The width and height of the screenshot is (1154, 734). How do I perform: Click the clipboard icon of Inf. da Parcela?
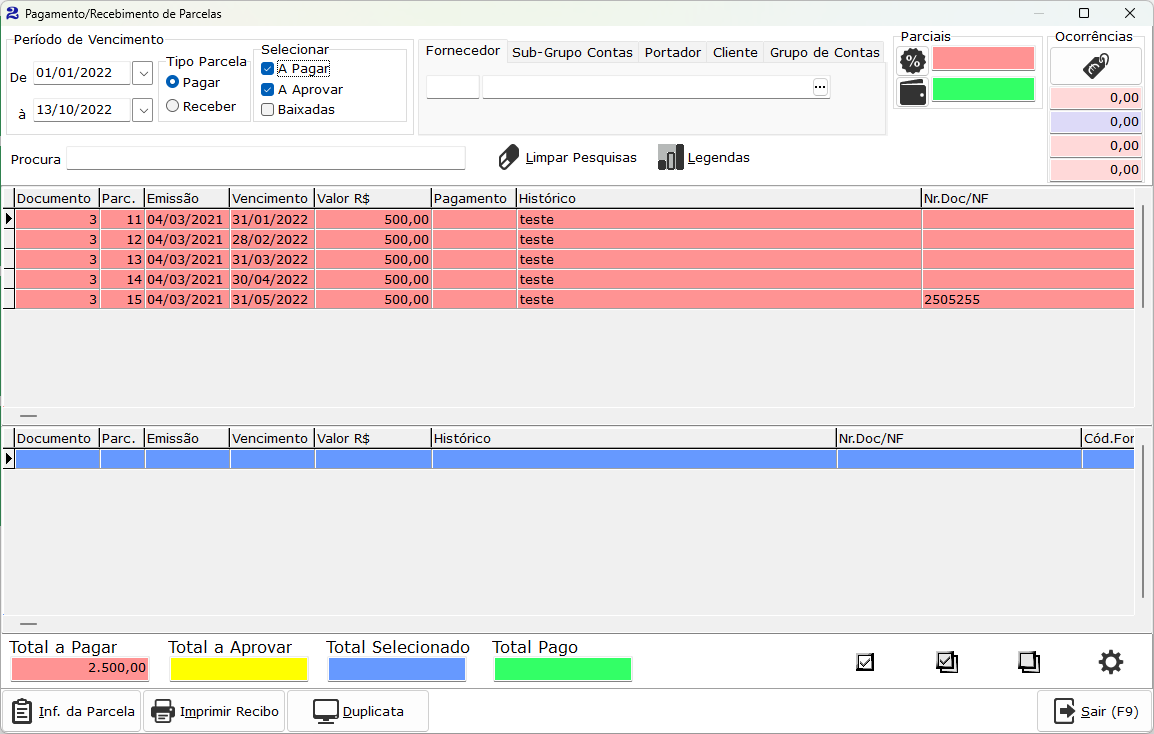[22, 711]
